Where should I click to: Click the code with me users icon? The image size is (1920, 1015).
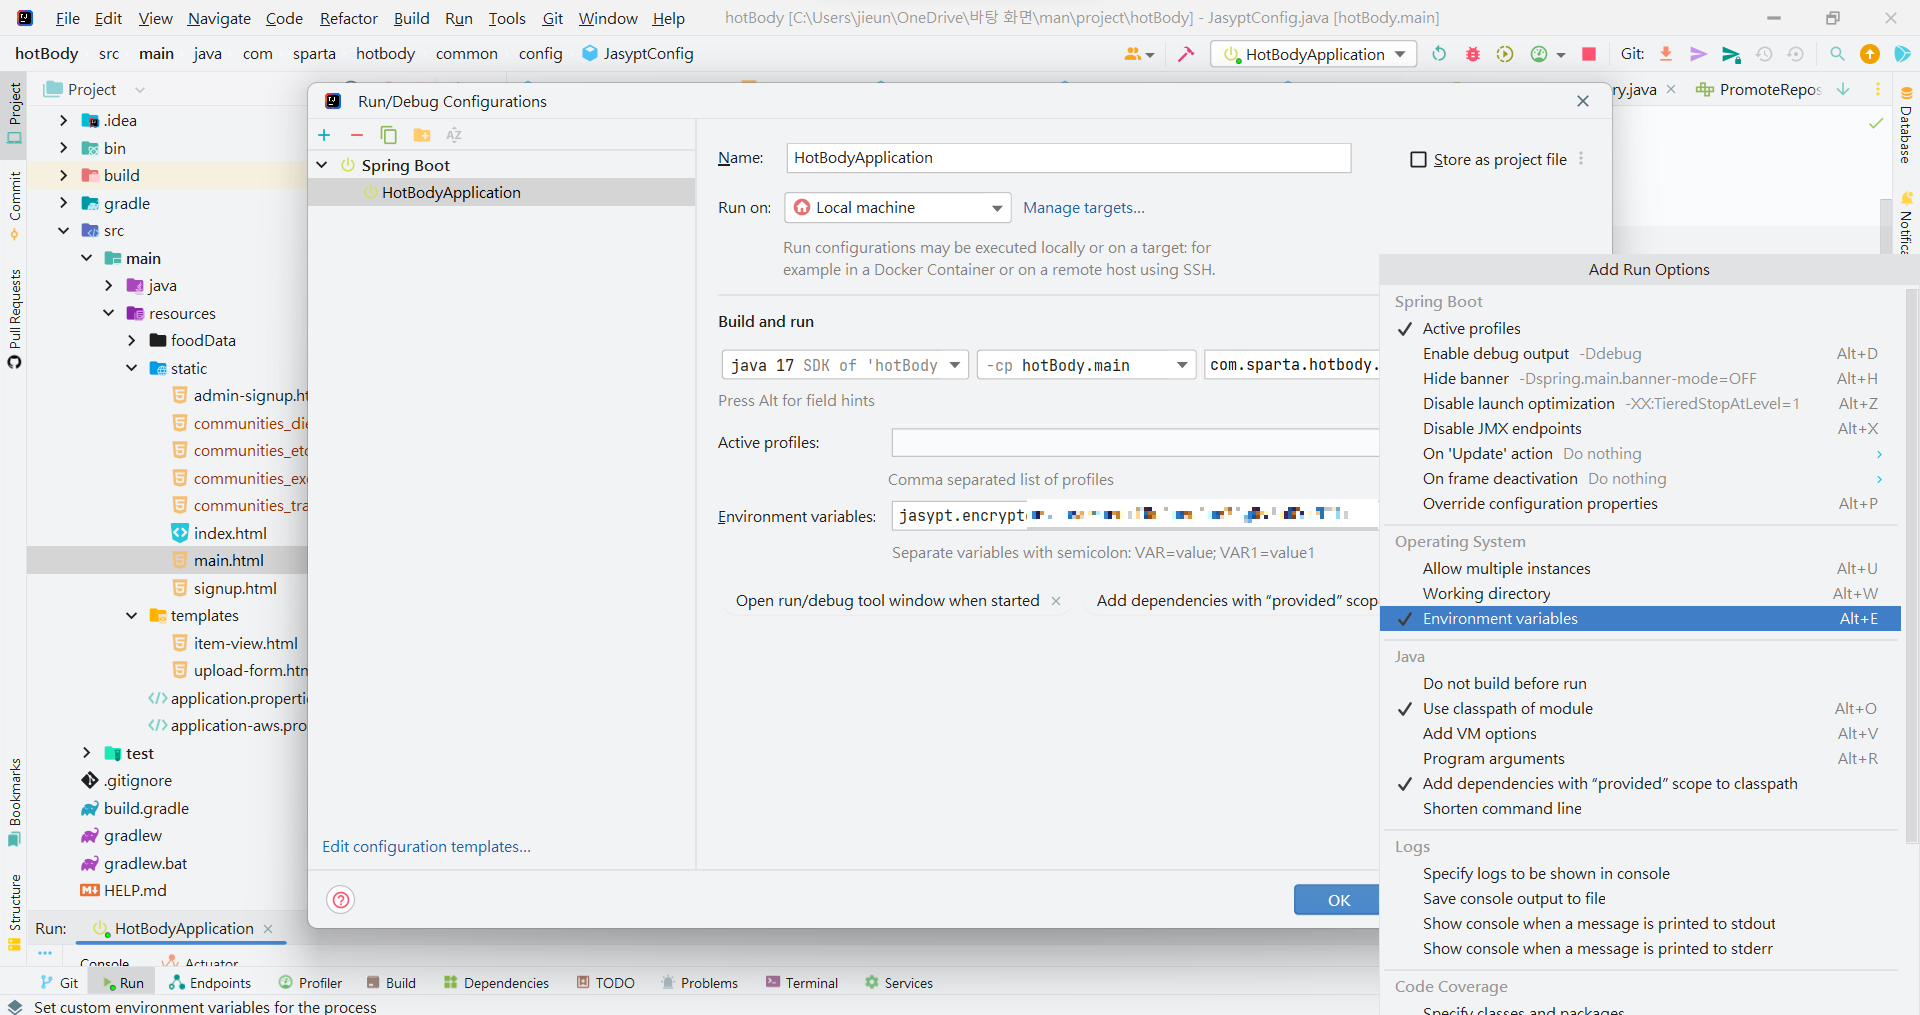point(1139,54)
